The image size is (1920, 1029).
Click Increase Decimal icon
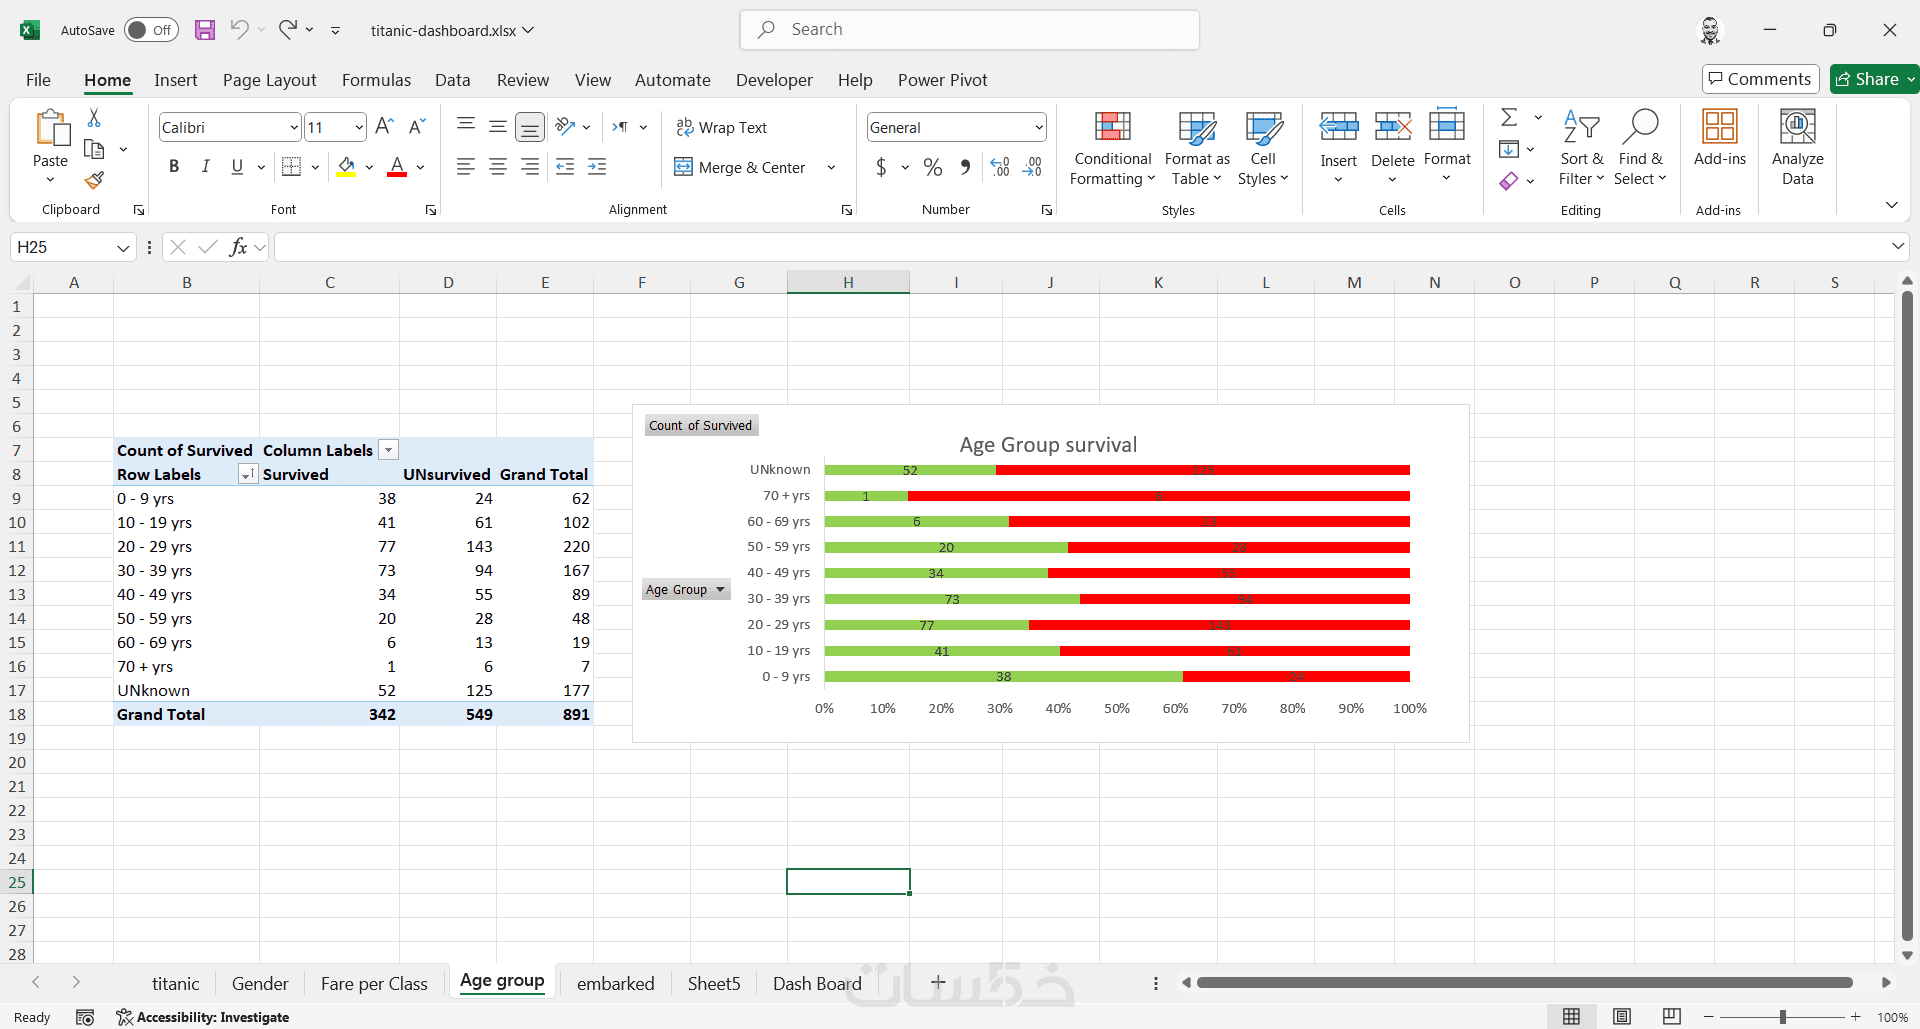point(1000,167)
